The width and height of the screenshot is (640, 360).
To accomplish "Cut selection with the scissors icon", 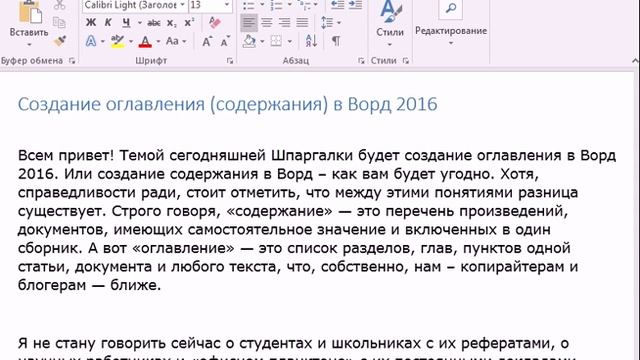I will (x=60, y=5).
